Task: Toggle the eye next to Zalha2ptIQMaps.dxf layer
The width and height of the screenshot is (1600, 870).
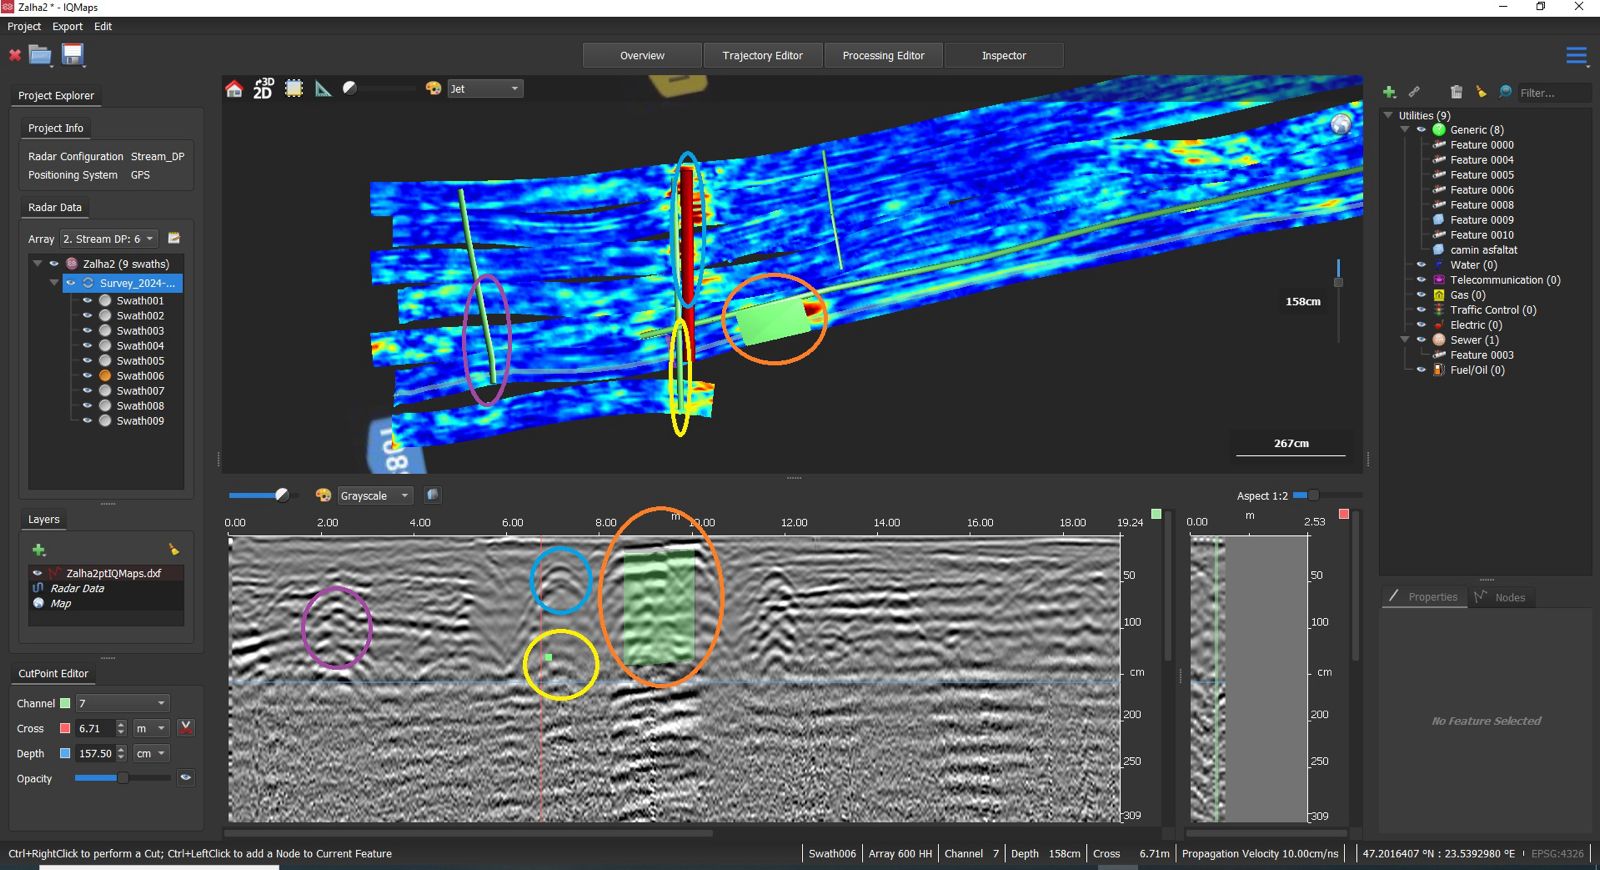Action: click(x=38, y=573)
